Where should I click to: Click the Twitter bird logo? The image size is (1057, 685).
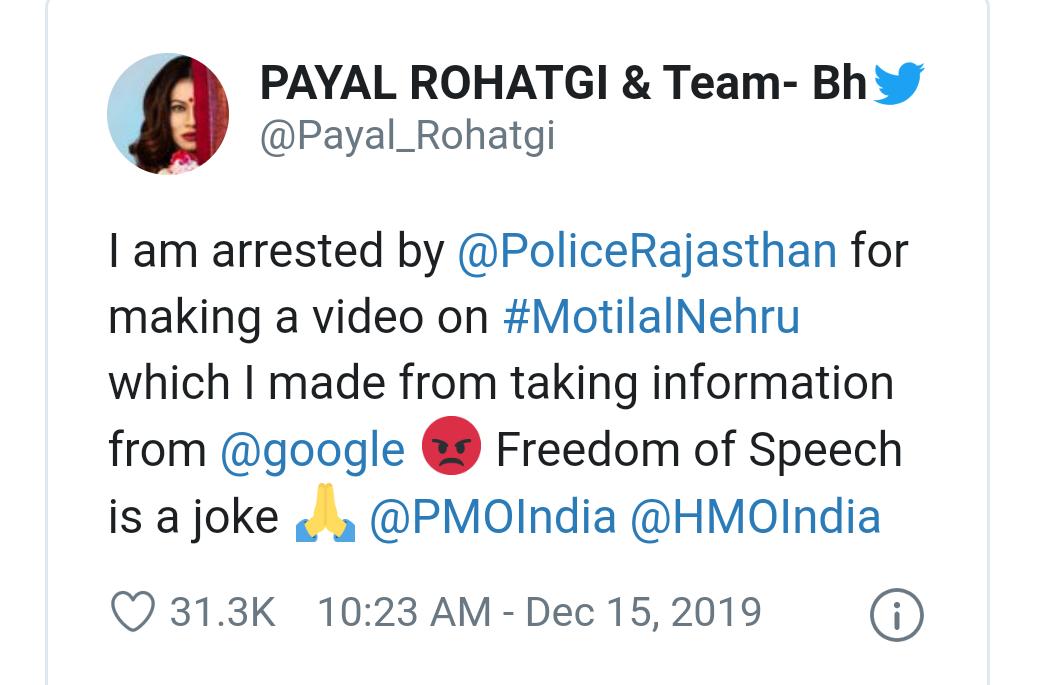[898, 84]
